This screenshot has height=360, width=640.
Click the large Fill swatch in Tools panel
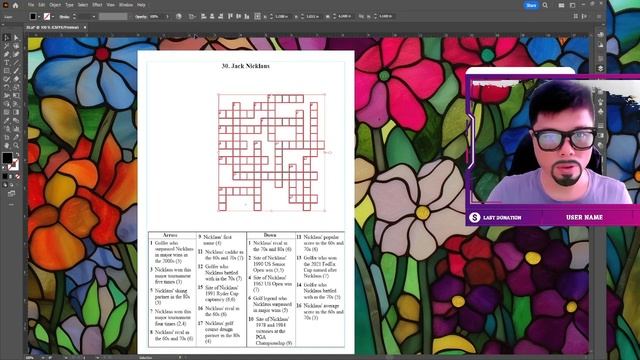(x=7, y=158)
